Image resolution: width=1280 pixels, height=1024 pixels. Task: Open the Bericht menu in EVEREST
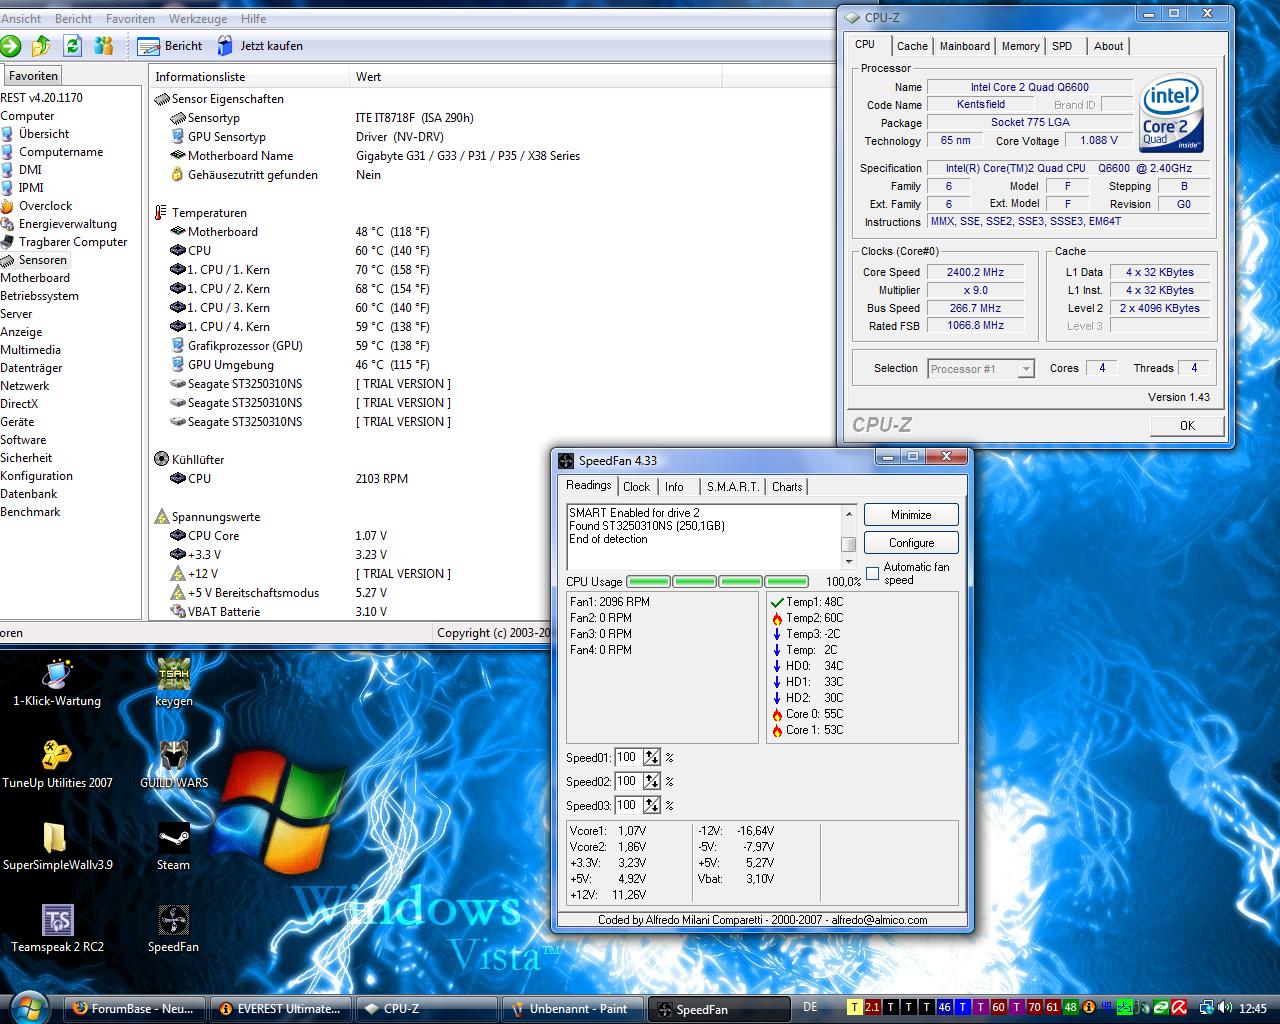tap(73, 18)
